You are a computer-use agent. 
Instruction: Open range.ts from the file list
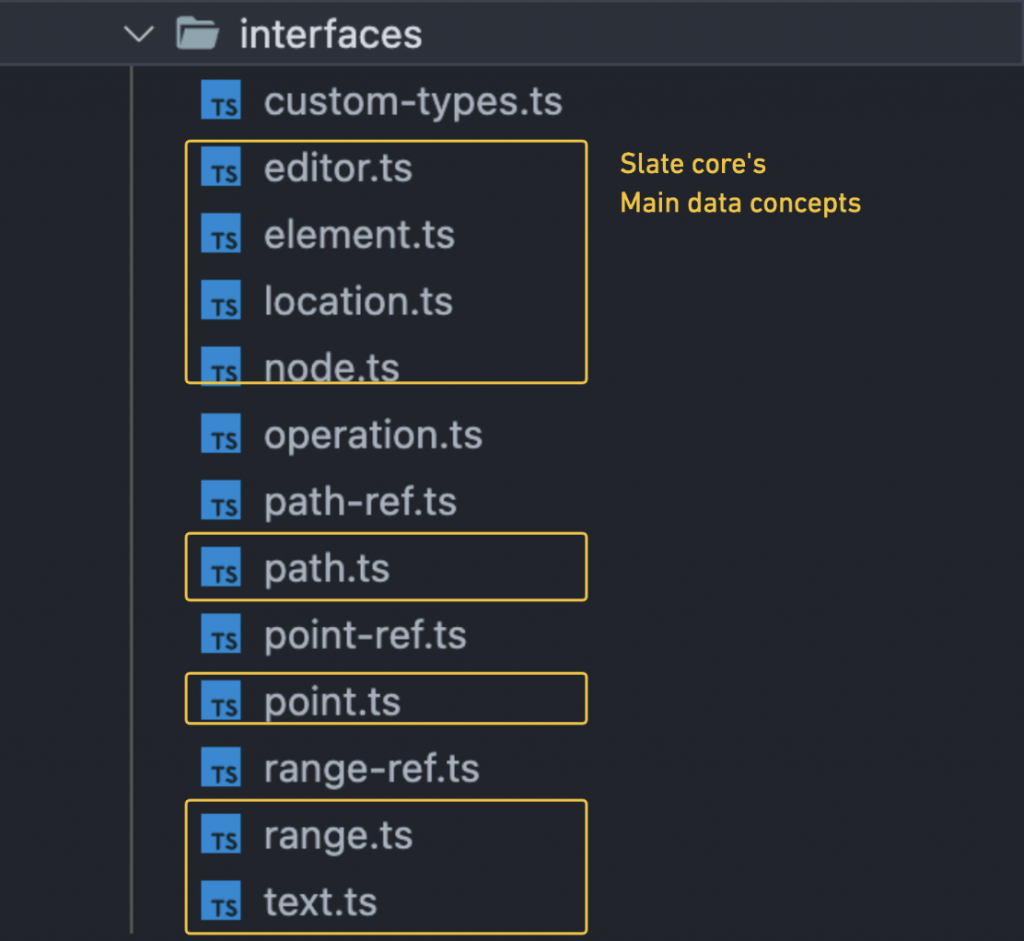pos(337,835)
